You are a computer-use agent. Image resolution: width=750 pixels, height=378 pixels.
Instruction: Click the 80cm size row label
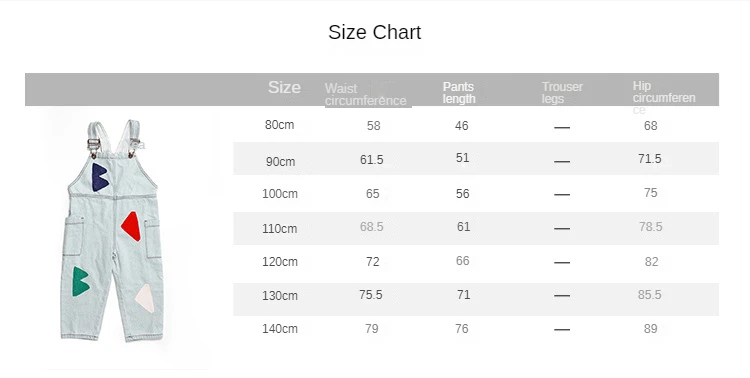tap(280, 125)
